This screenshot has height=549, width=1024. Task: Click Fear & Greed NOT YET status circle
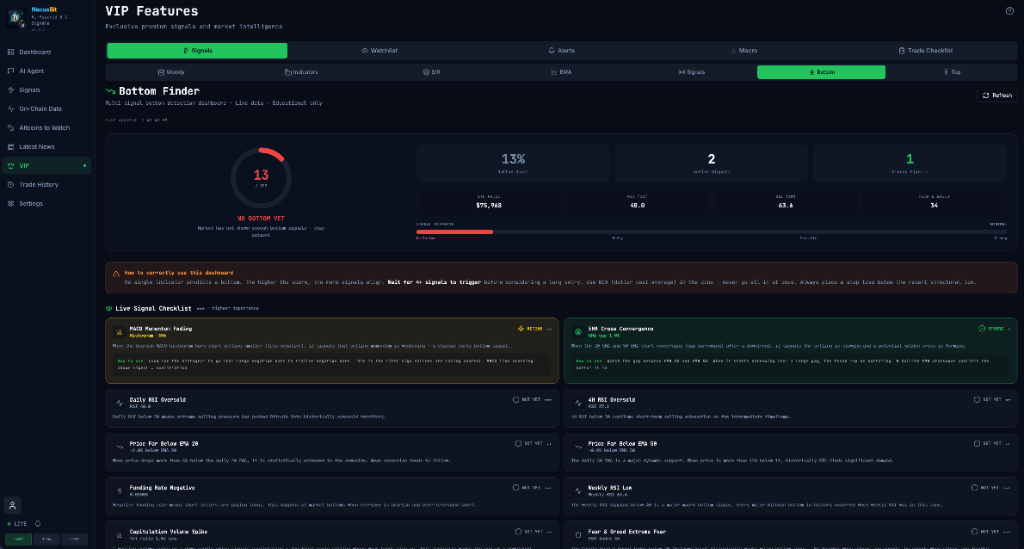point(974,531)
